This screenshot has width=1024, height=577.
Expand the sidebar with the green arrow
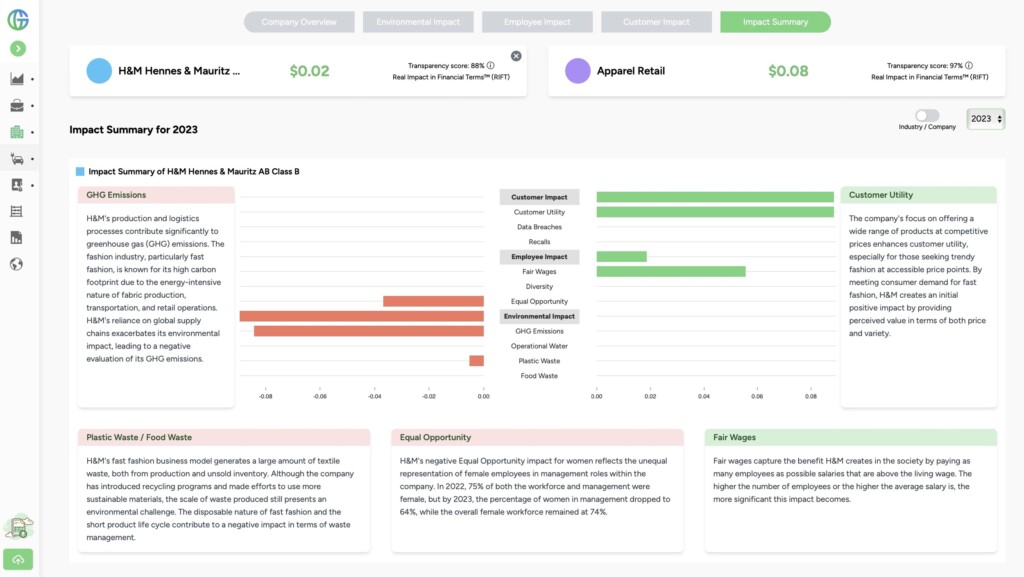point(18,48)
